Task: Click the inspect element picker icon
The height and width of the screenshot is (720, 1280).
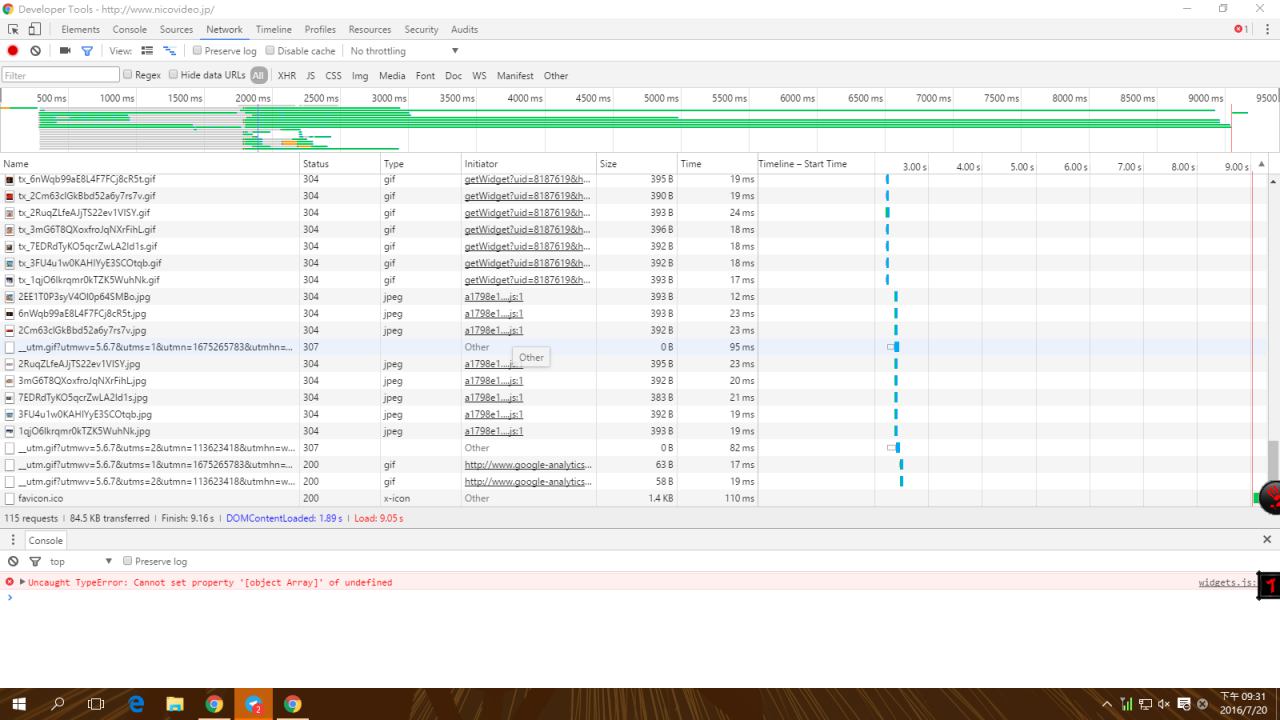Action: point(13,30)
